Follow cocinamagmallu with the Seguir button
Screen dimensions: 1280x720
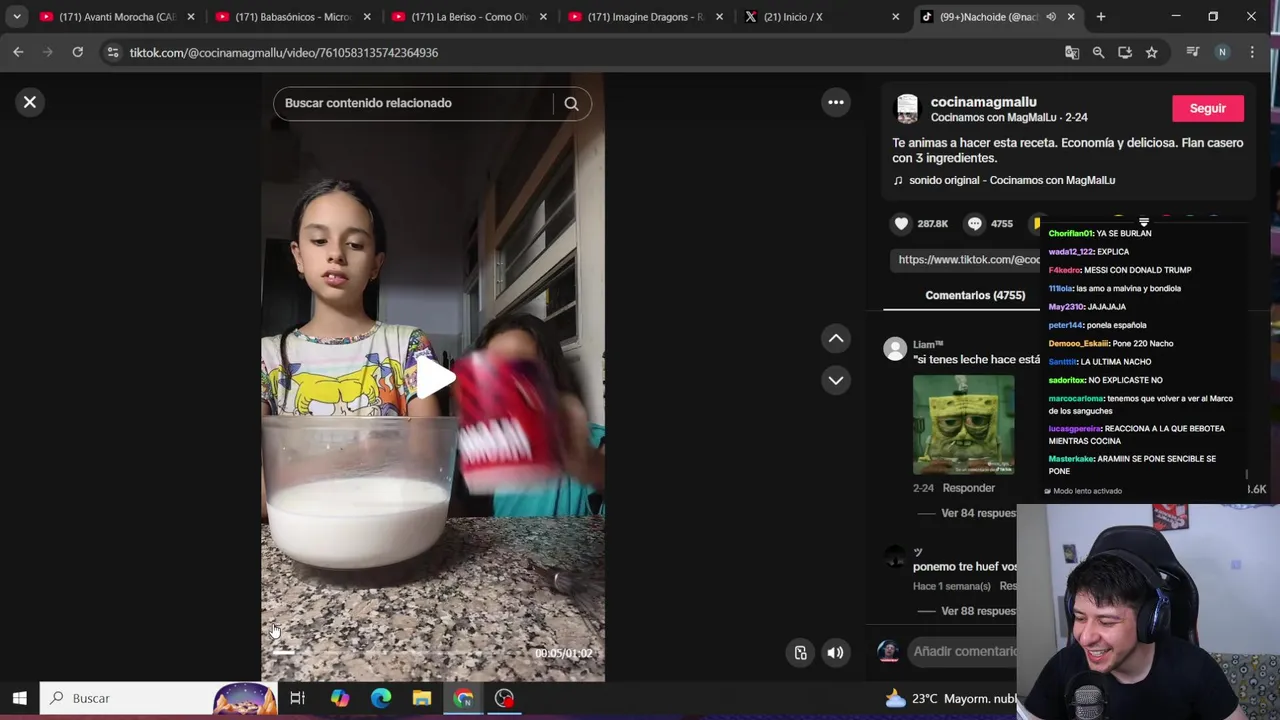coord(1207,108)
